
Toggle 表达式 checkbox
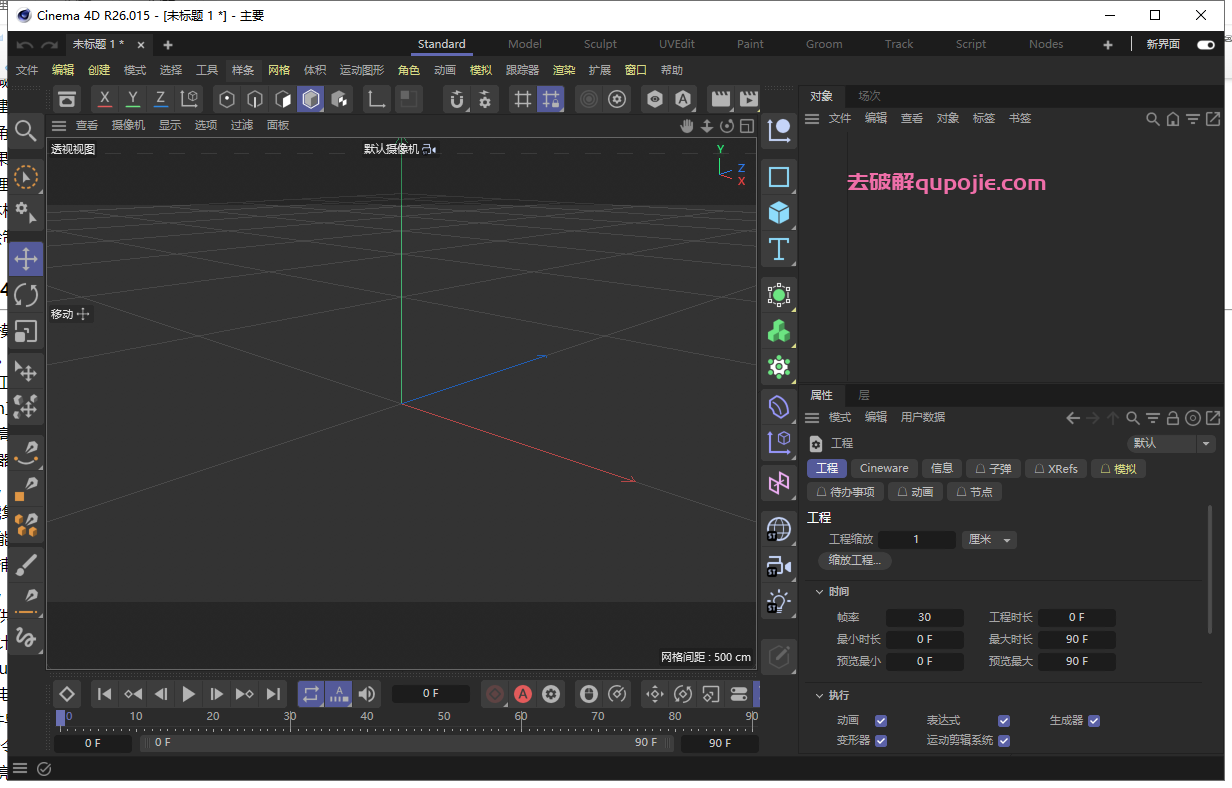click(x=1004, y=721)
